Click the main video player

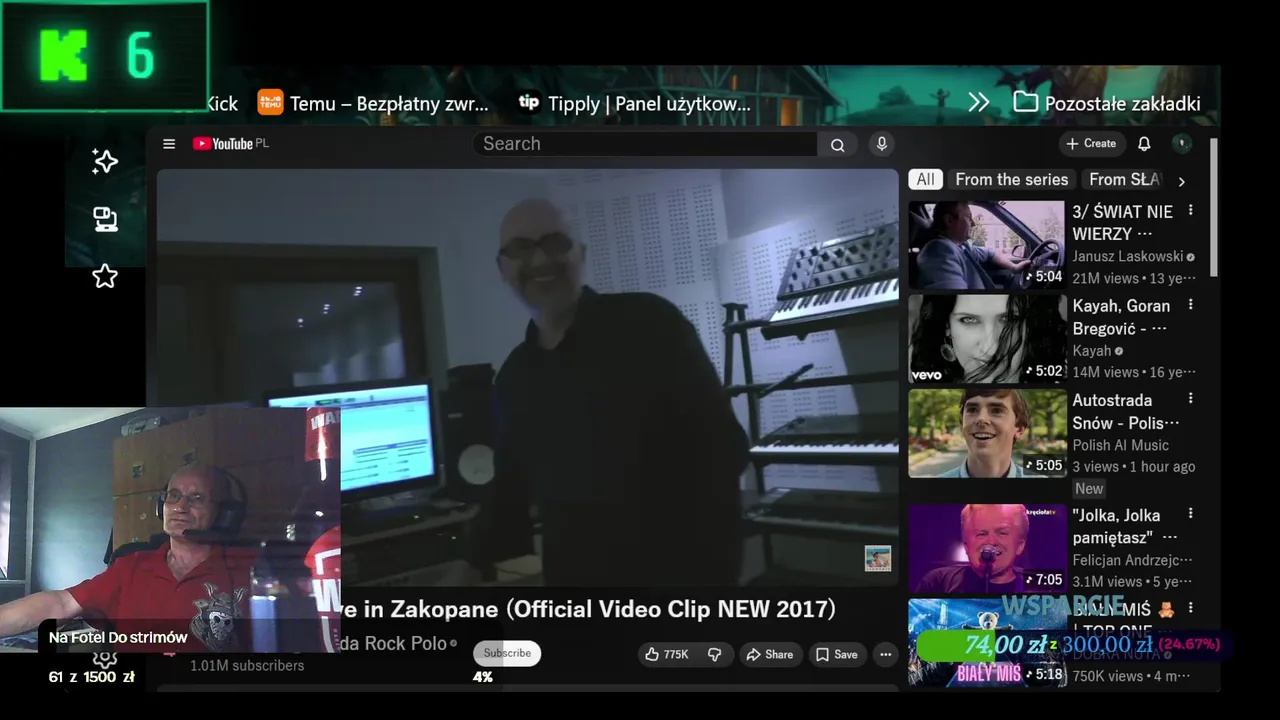tap(528, 377)
